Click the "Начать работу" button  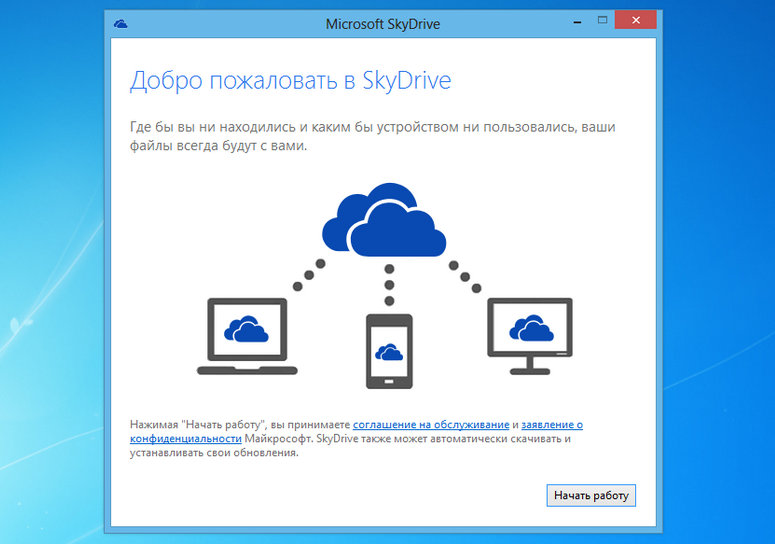pyautogui.click(x=591, y=495)
